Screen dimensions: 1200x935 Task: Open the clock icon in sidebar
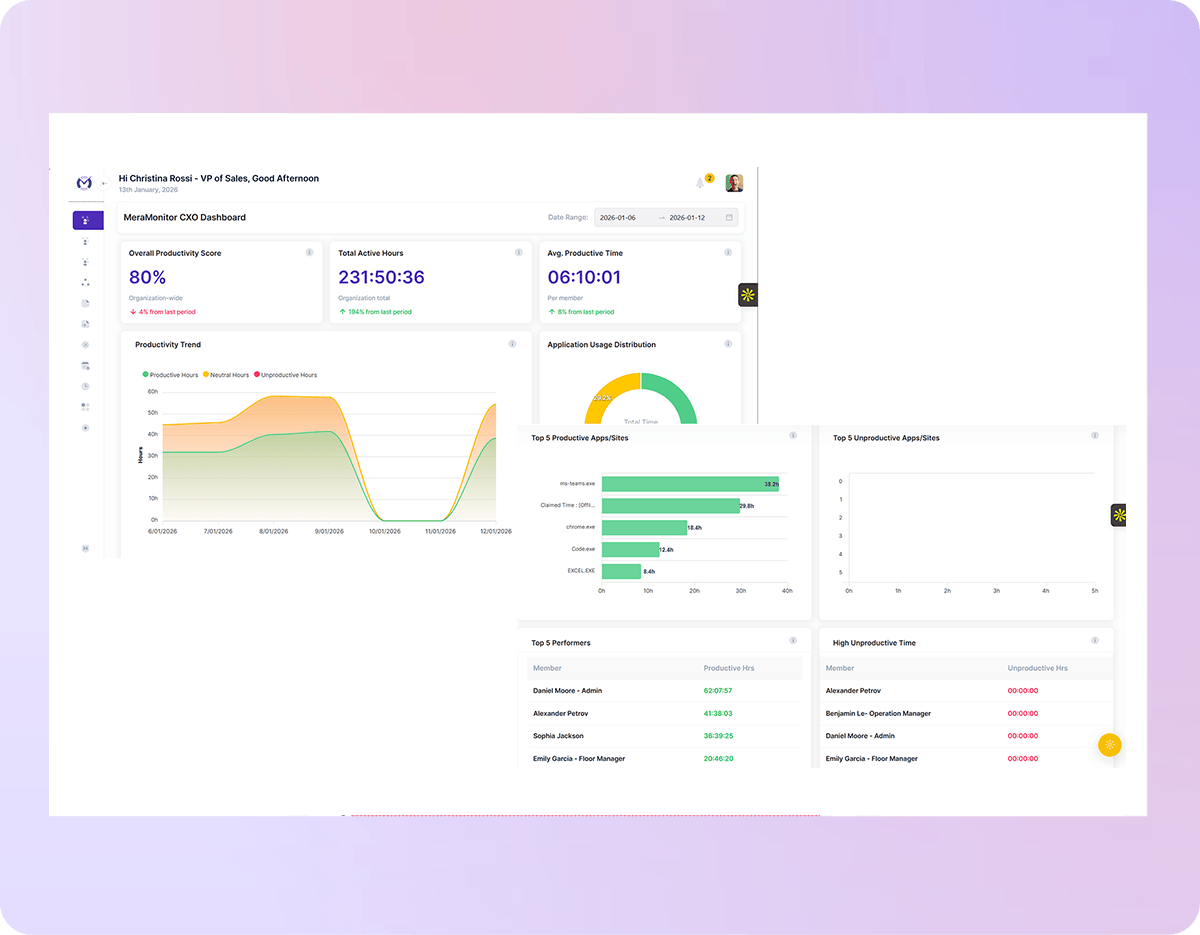85,386
